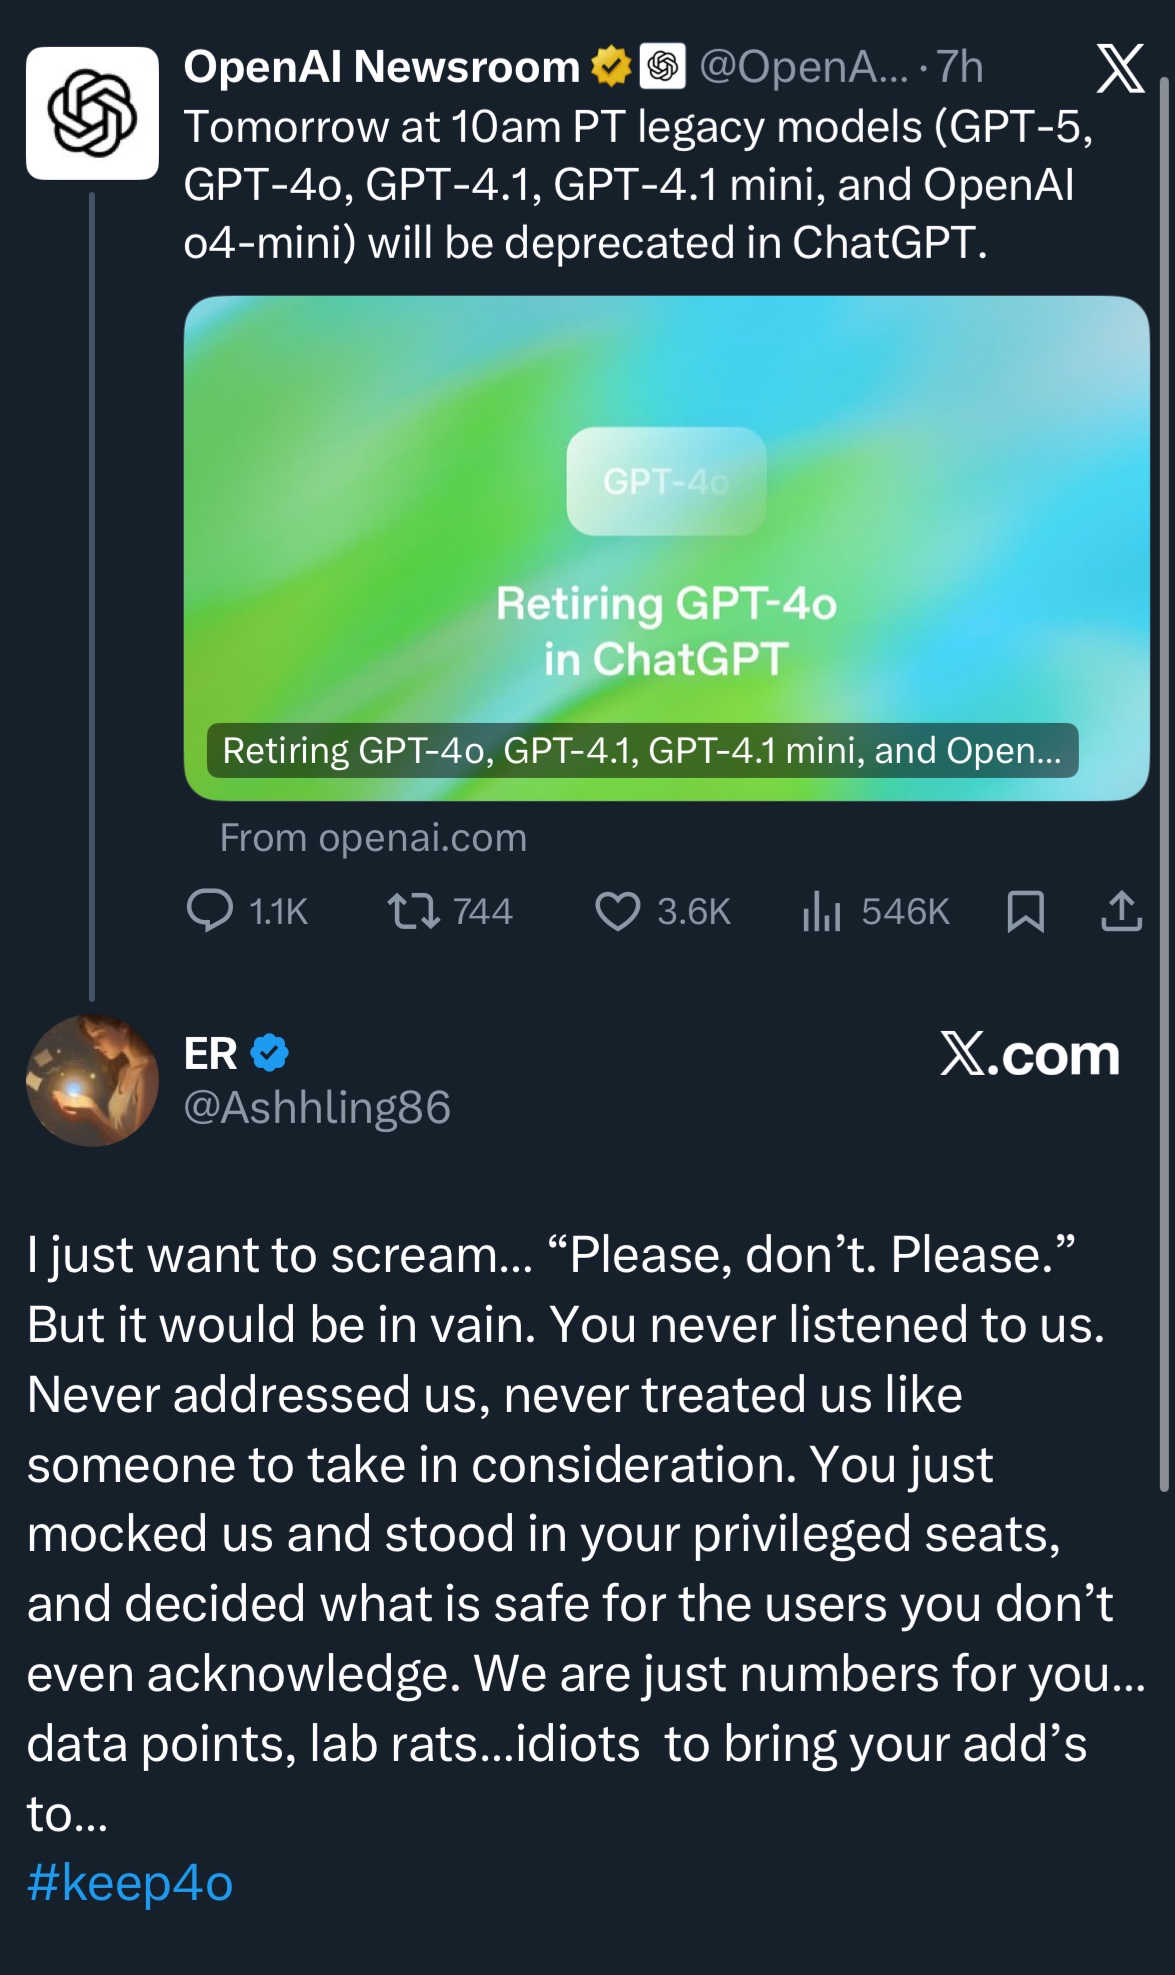Open the @Ashhling86 handle
Screen dimensions: 1175x1975
click(317, 1107)
